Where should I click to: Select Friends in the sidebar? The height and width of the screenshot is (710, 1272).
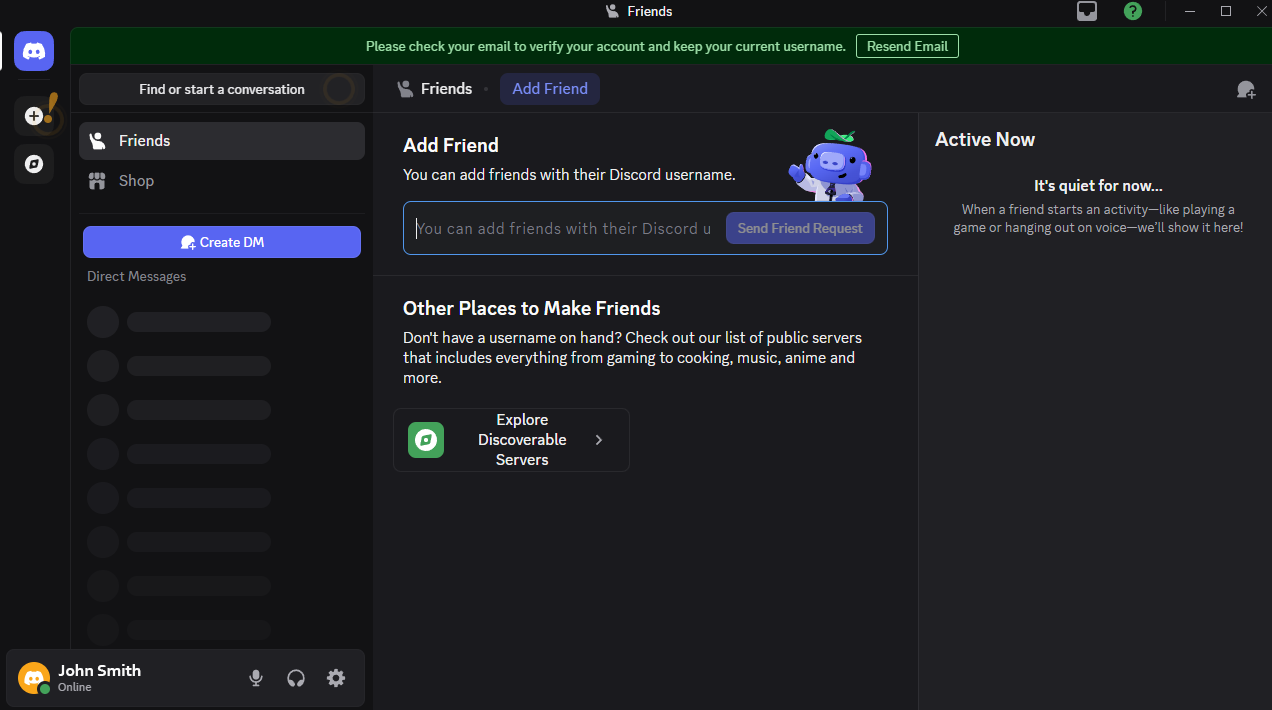[222, 141]
